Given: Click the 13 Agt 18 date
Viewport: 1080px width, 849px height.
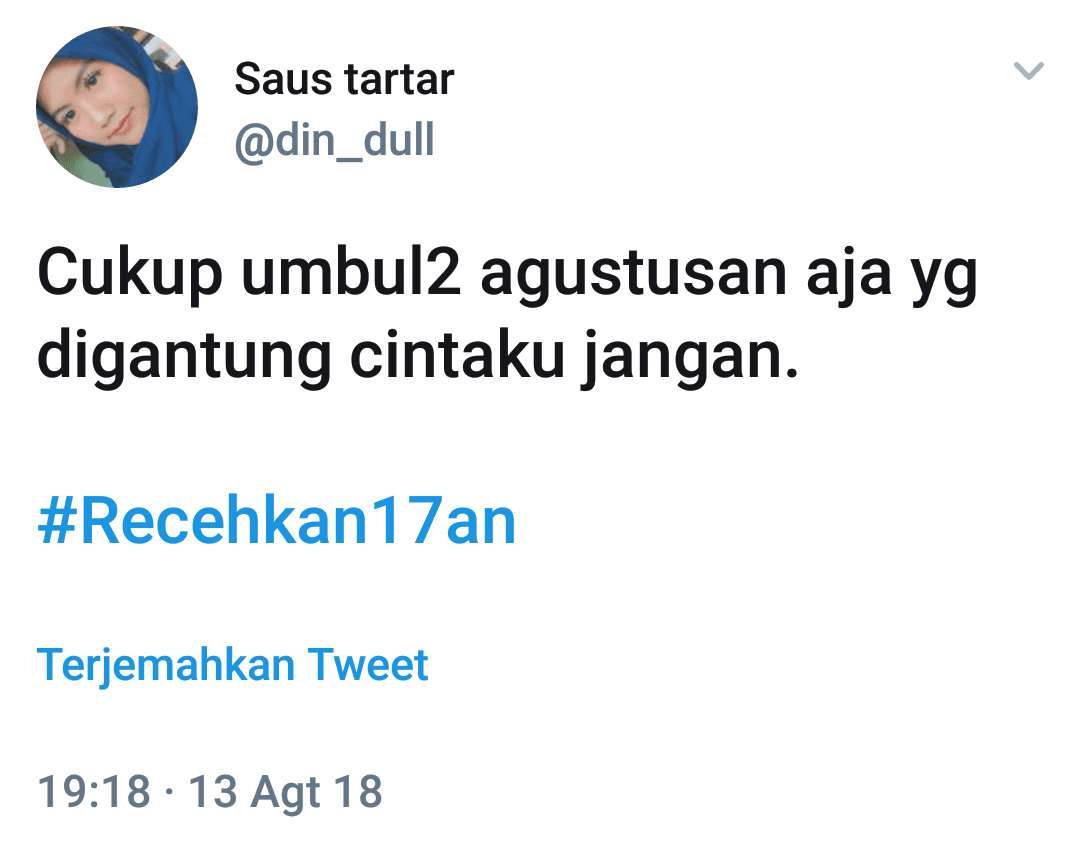Looking at the screenshot, I should [x=285, y=792].
